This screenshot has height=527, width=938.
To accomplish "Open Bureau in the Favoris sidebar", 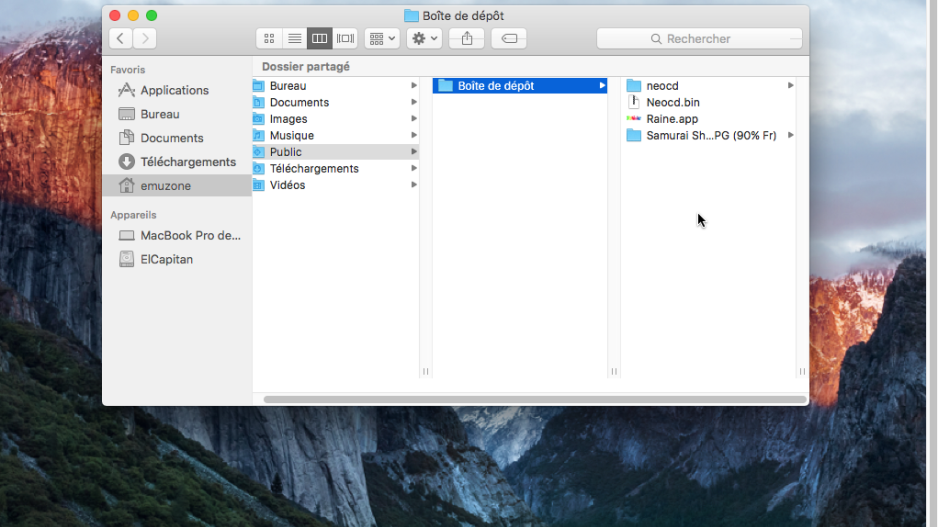I will (x=177, y=114).
